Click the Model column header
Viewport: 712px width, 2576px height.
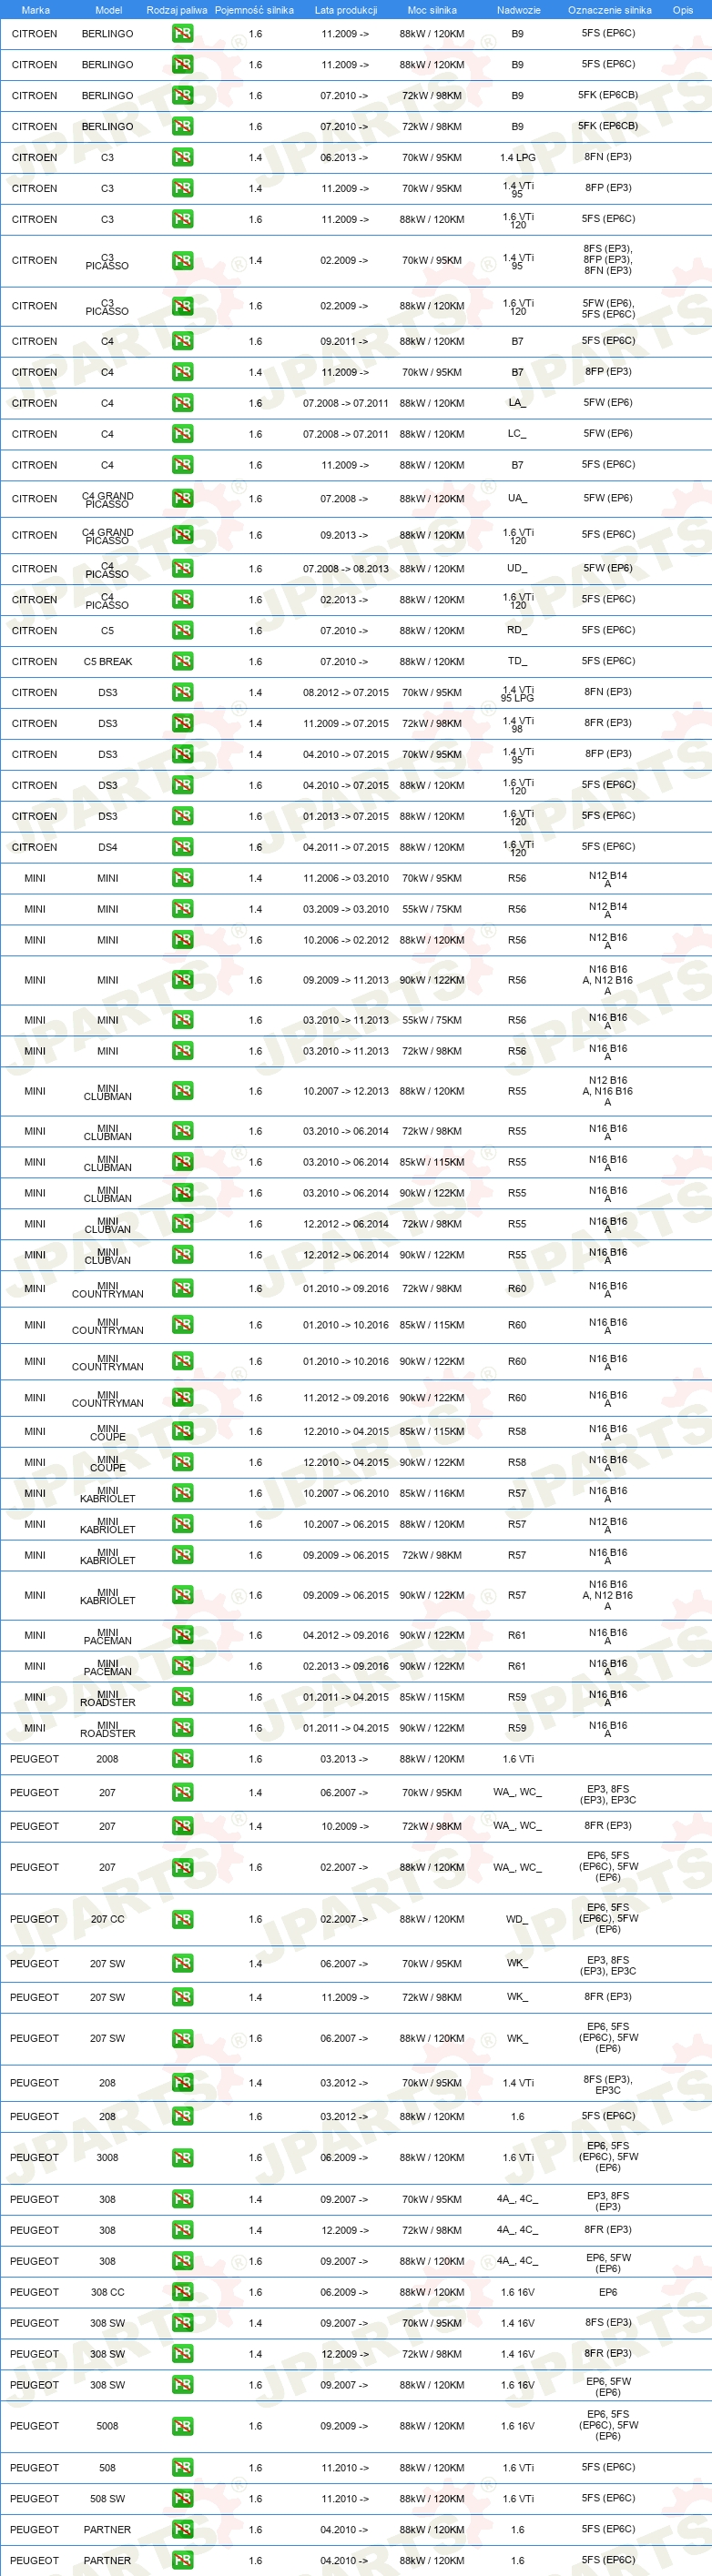(108, 10)
